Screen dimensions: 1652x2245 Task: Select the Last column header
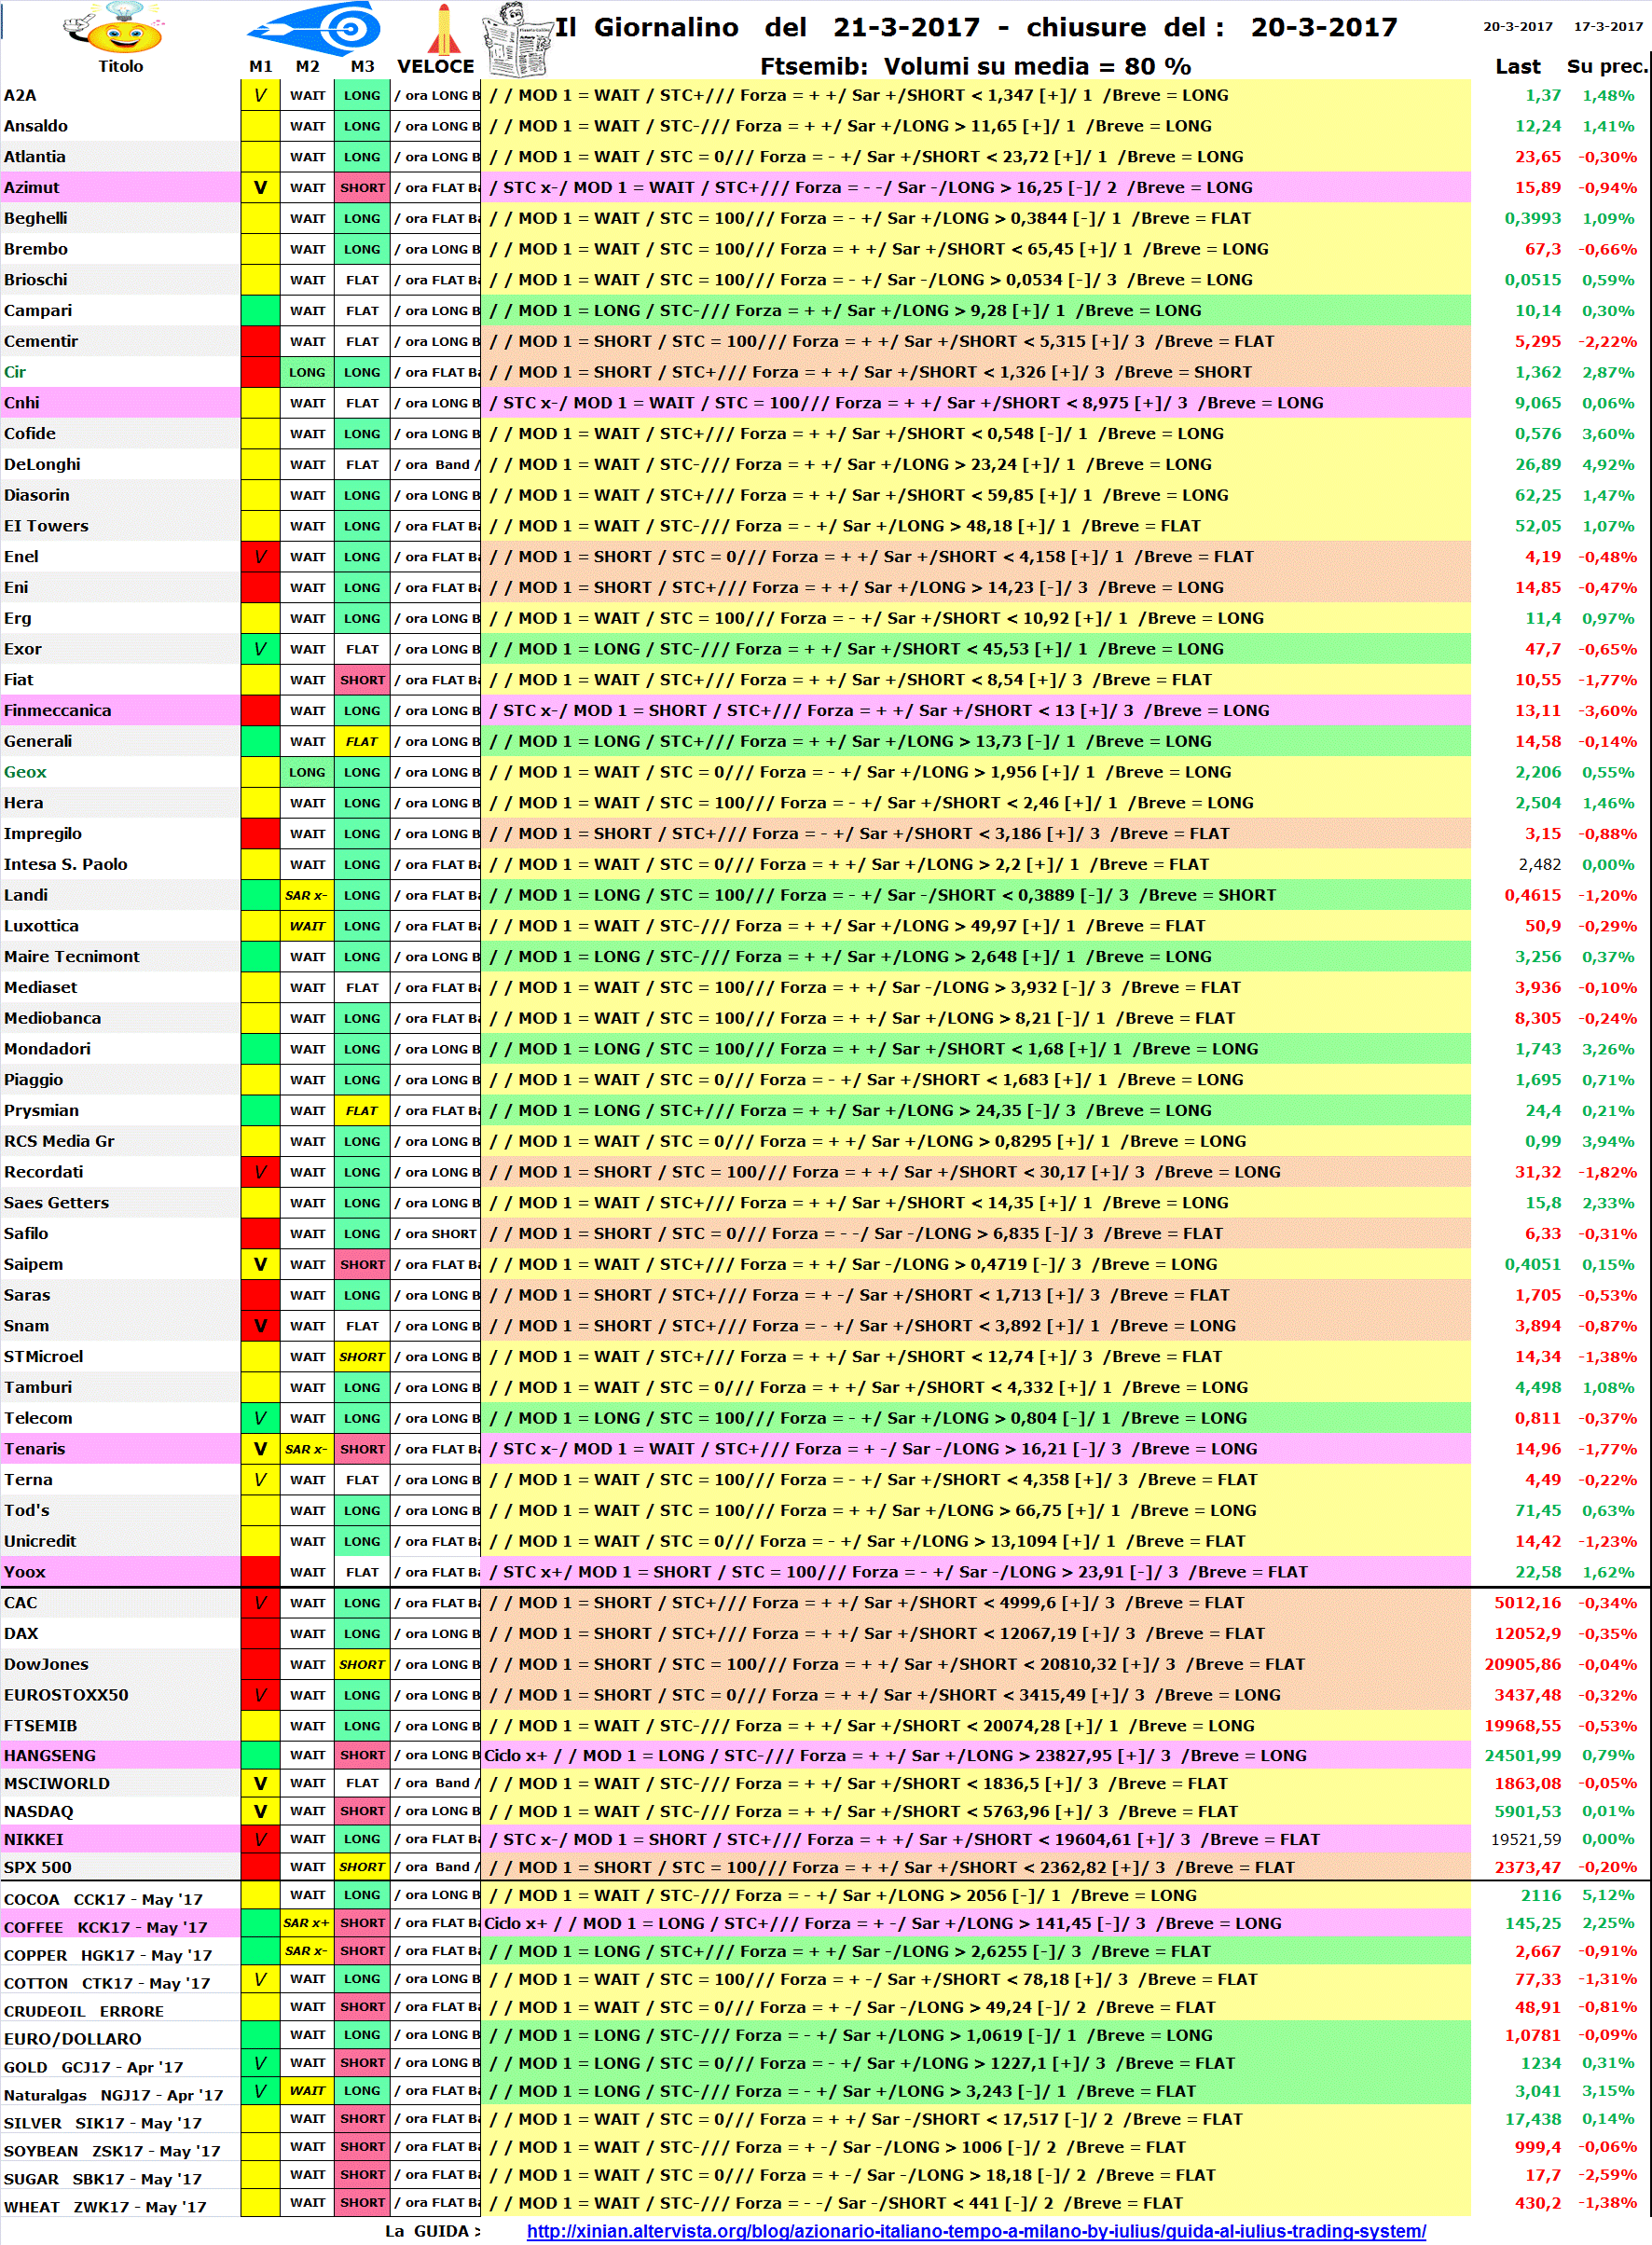pyautogui.click(x=1517, y=66)
